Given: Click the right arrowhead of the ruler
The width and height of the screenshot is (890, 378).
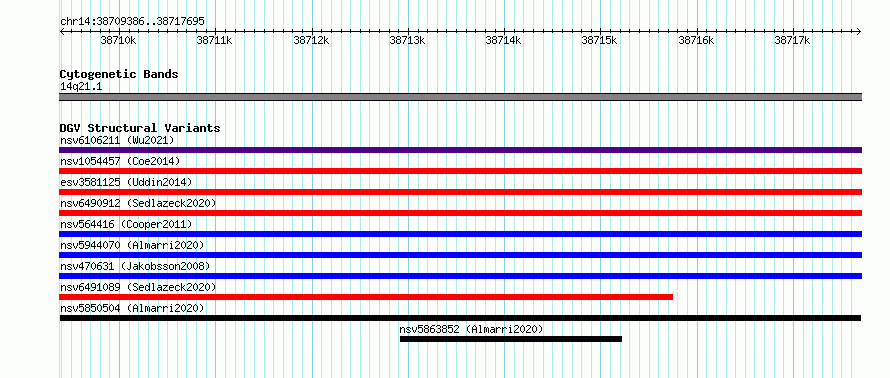Looking at the screenshot, I should [x=859, y=31].
